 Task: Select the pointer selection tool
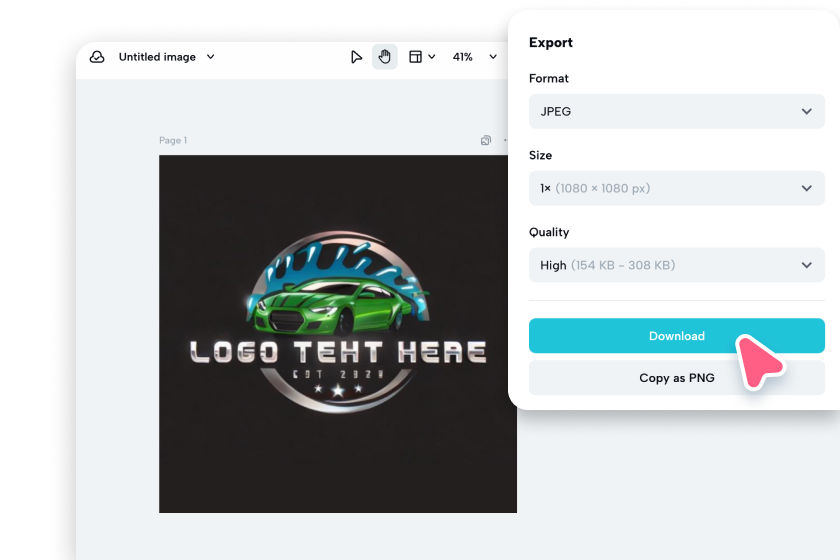pos(356,57)
